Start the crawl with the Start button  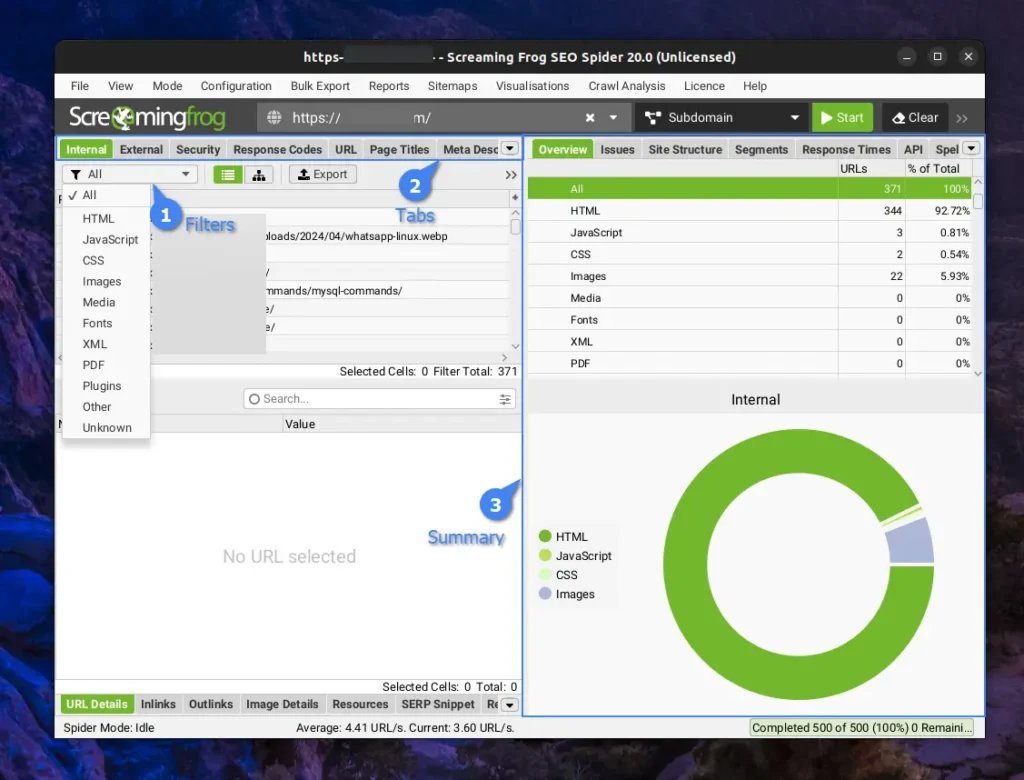tap(842, 118)
